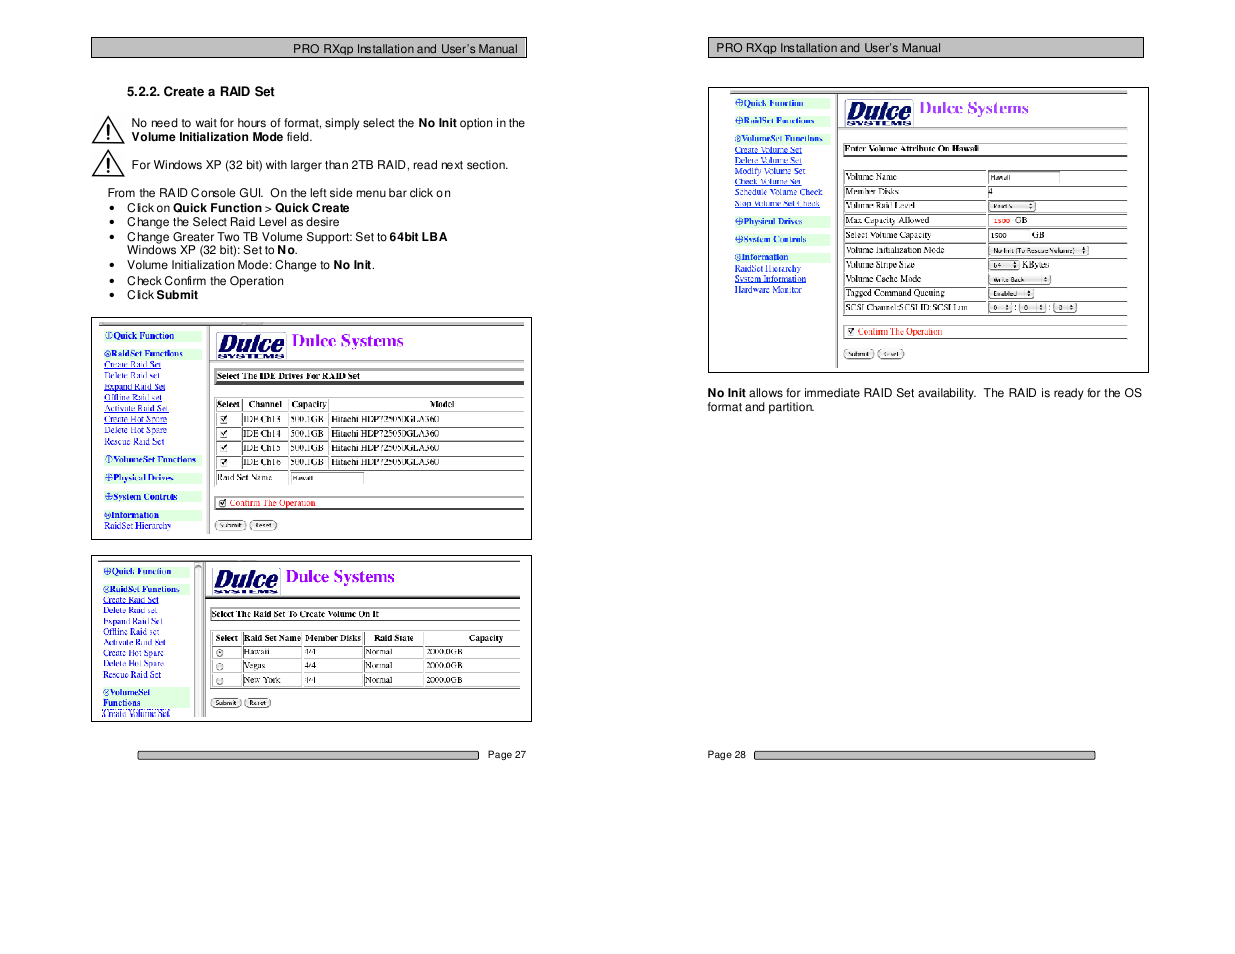Click the Schedule Volume Check link
The height and width of the screenshot is (954, 1235).
(779, 192)
